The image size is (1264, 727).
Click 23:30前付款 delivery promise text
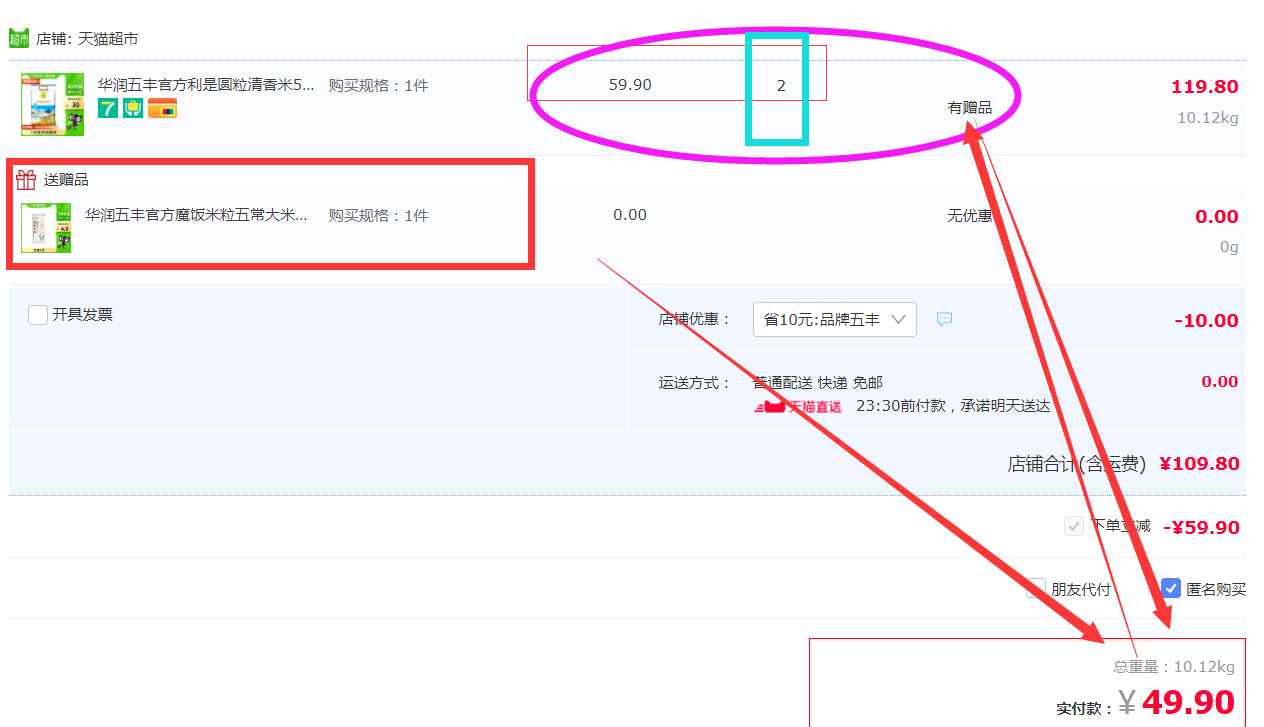953,406
